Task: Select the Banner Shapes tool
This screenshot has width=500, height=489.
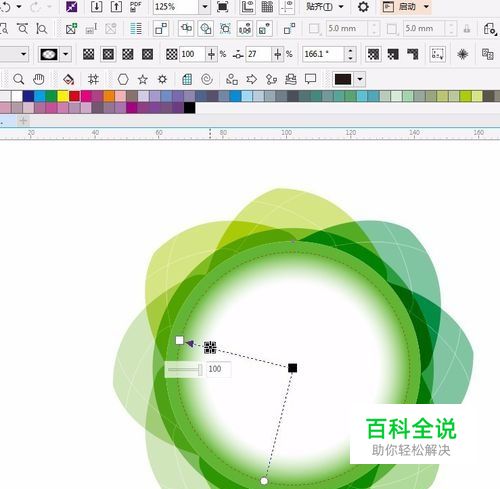Action: point(291,79)
